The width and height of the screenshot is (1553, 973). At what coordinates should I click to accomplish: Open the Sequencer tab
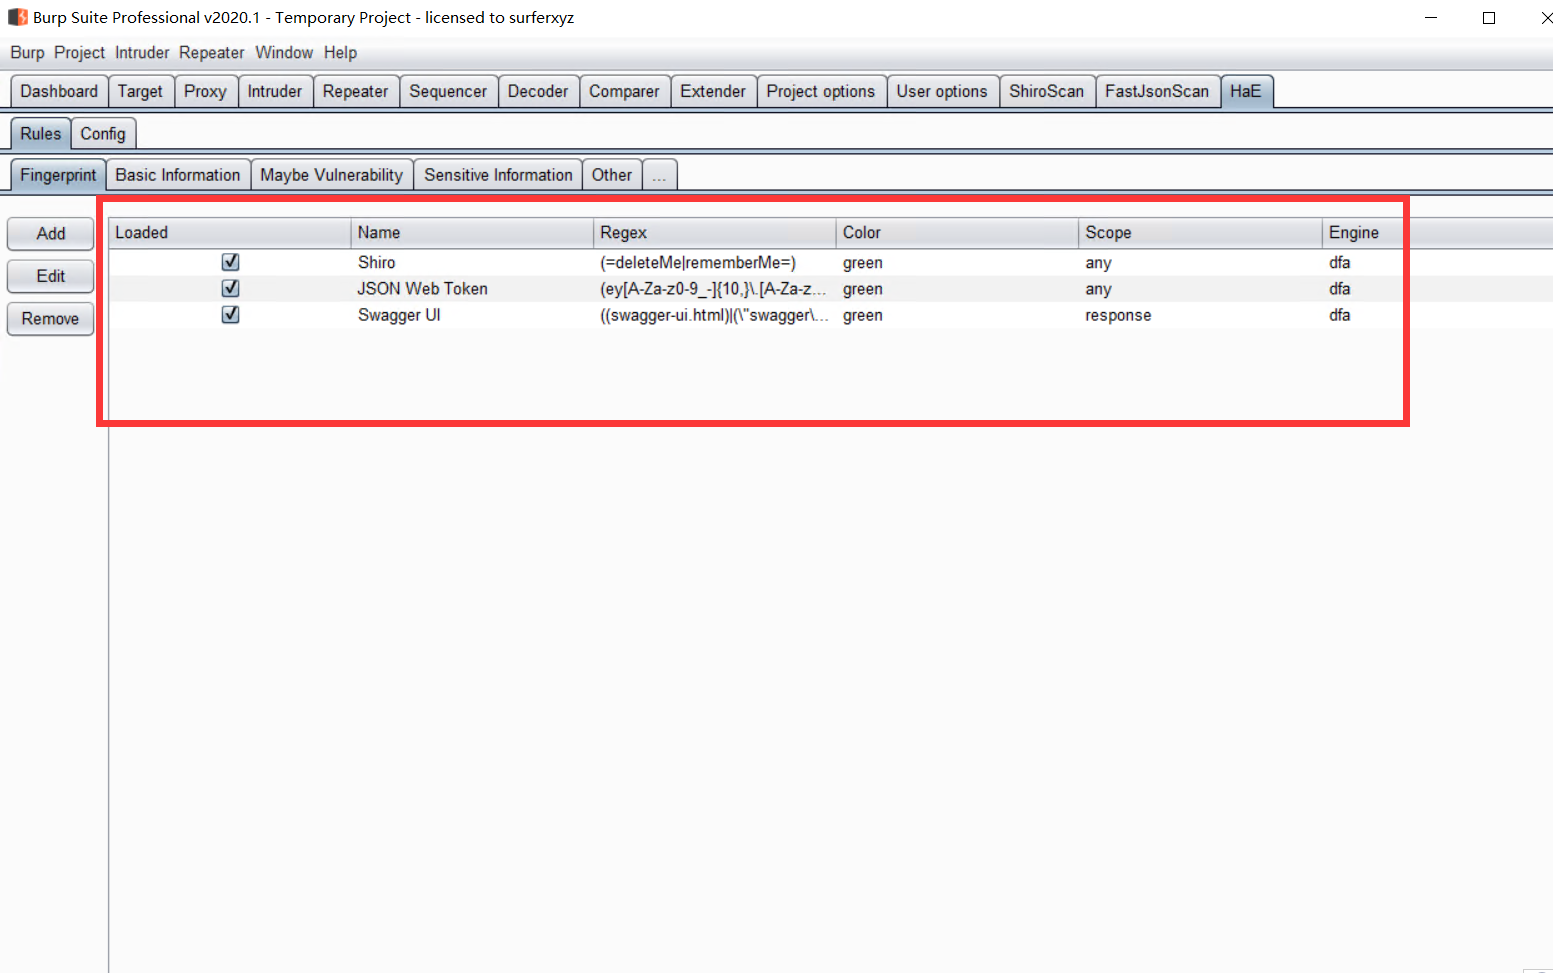coord(448,91)
